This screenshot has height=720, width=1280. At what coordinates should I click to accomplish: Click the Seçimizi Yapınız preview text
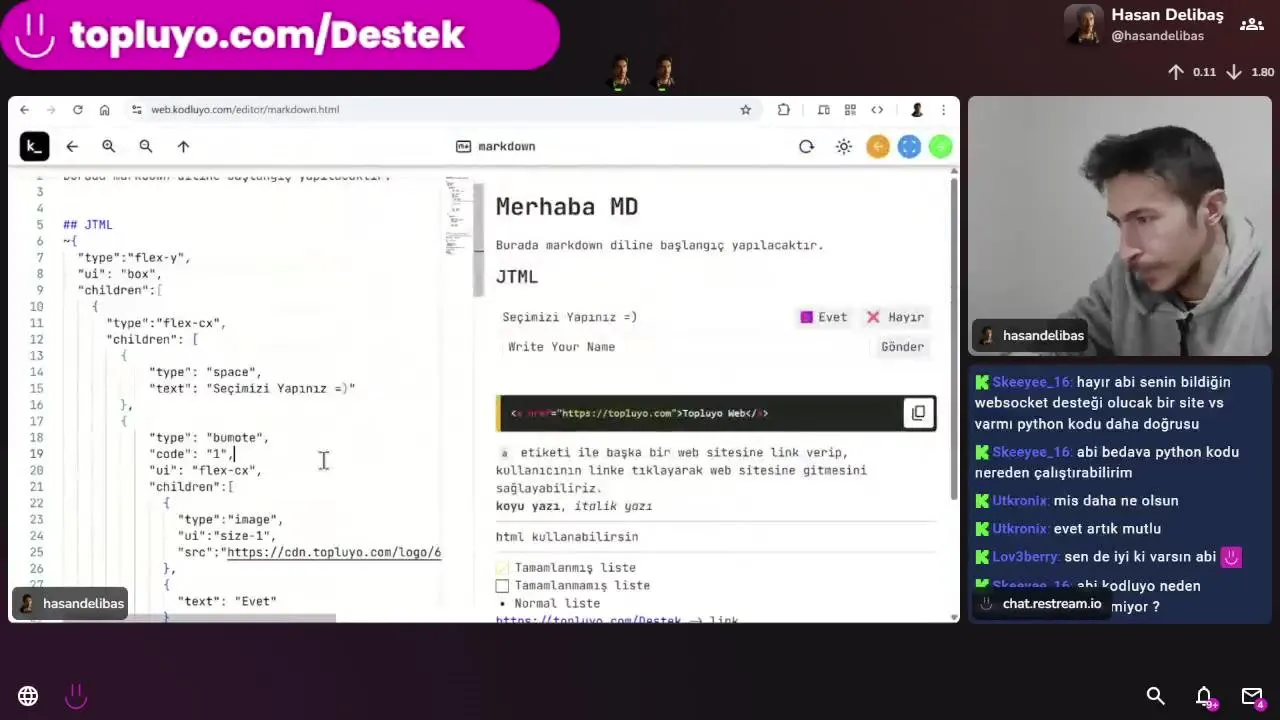570,317
